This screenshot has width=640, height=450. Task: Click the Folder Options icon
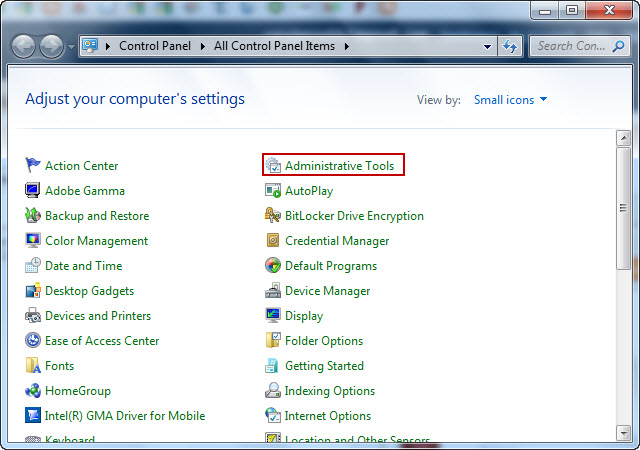pyautogui.click(x=273, y=340)
